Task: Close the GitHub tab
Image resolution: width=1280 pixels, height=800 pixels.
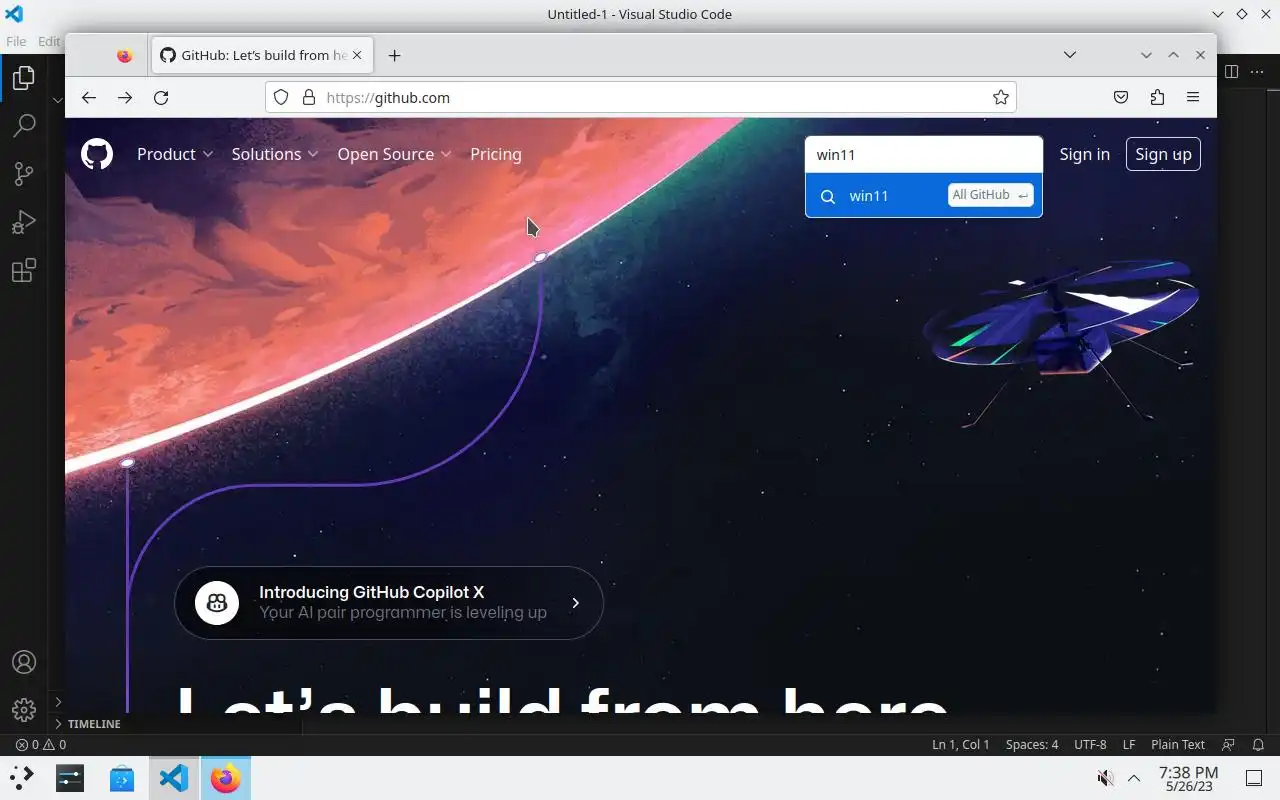Action: (359, 55)
